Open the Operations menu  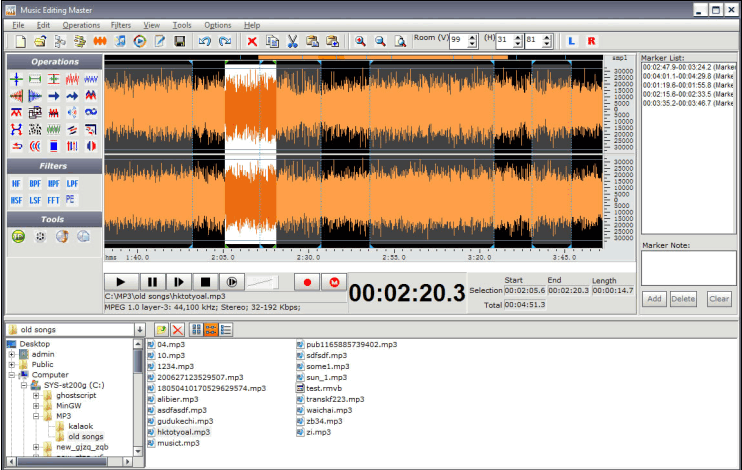click(80, 24)
